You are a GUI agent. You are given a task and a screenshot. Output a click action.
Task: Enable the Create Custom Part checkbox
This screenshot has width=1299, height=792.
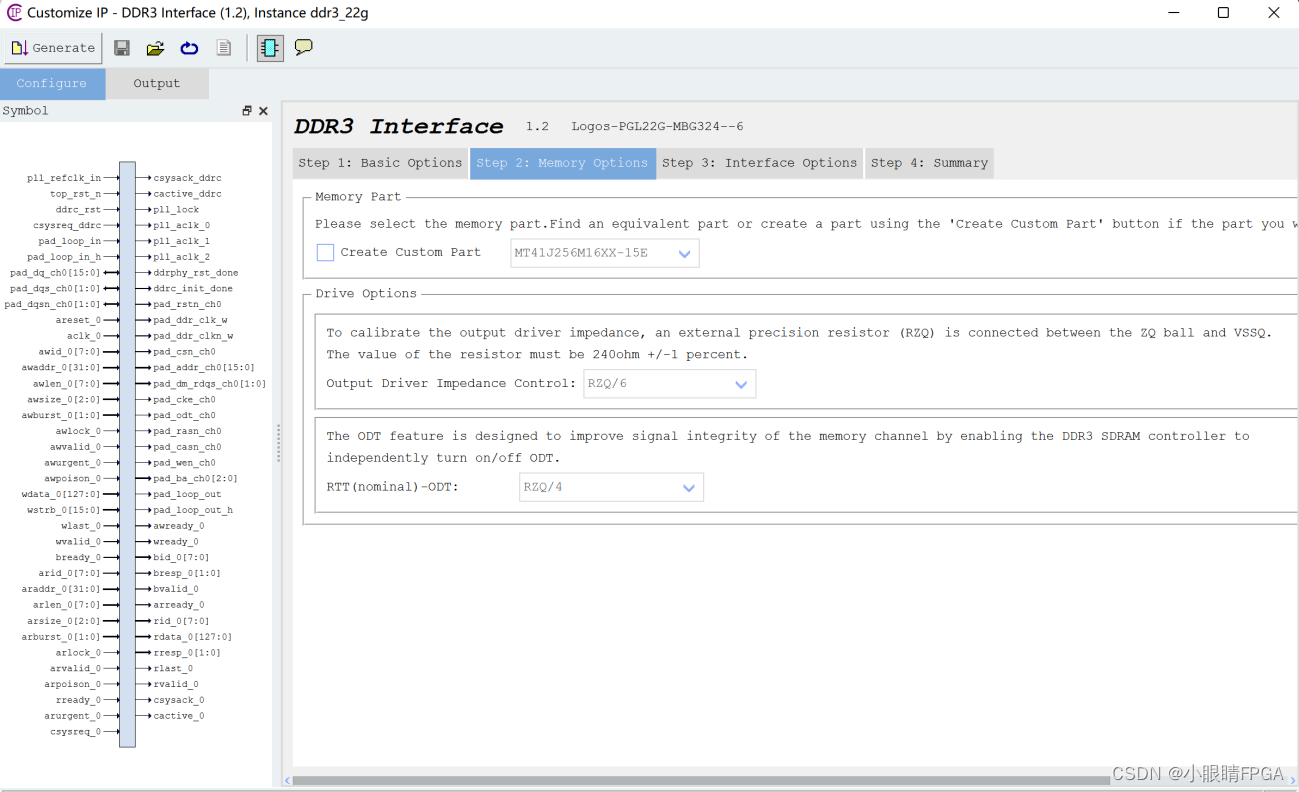(x=325, y=253)
